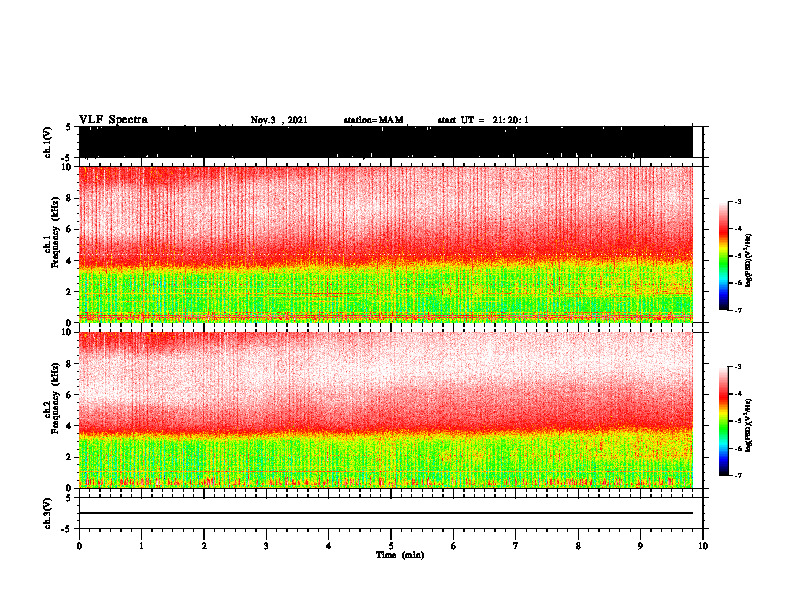Click the "7" minute time tick label
Screen dimensions: 792x612
coord(516,546)
